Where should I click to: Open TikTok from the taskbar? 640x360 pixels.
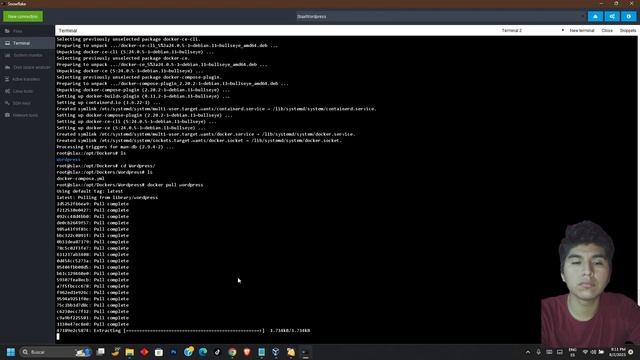coord(217,352)
